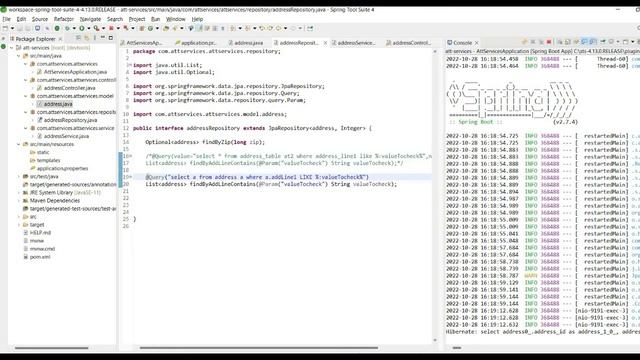Open dropdown arrow beside Run icon

(x=89, y=28)
